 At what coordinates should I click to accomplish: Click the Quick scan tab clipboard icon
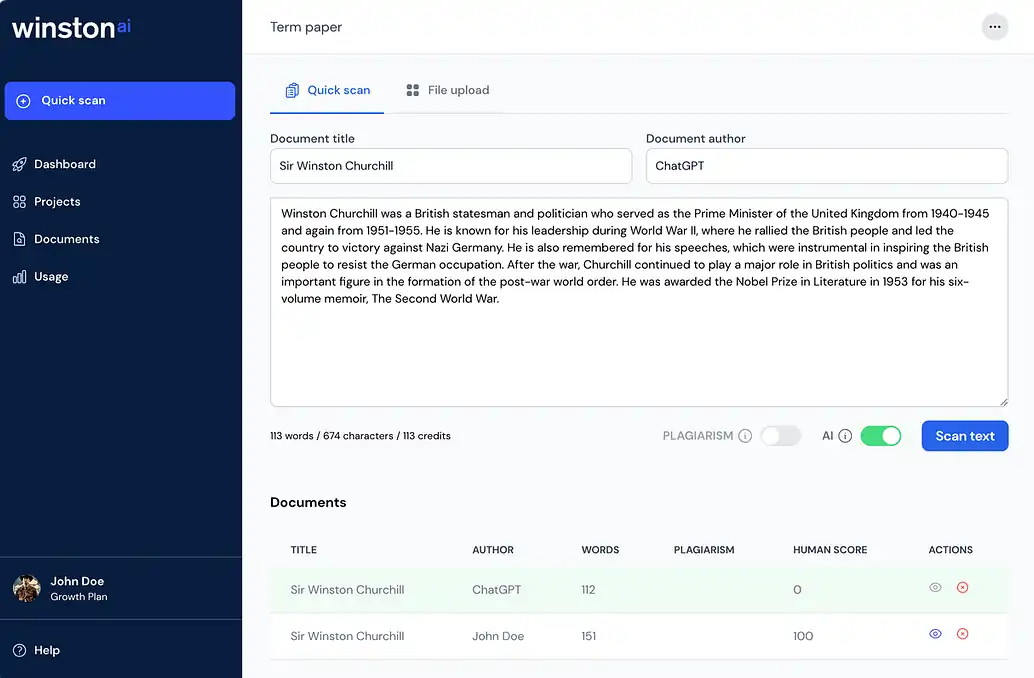[x=292, y=90]
